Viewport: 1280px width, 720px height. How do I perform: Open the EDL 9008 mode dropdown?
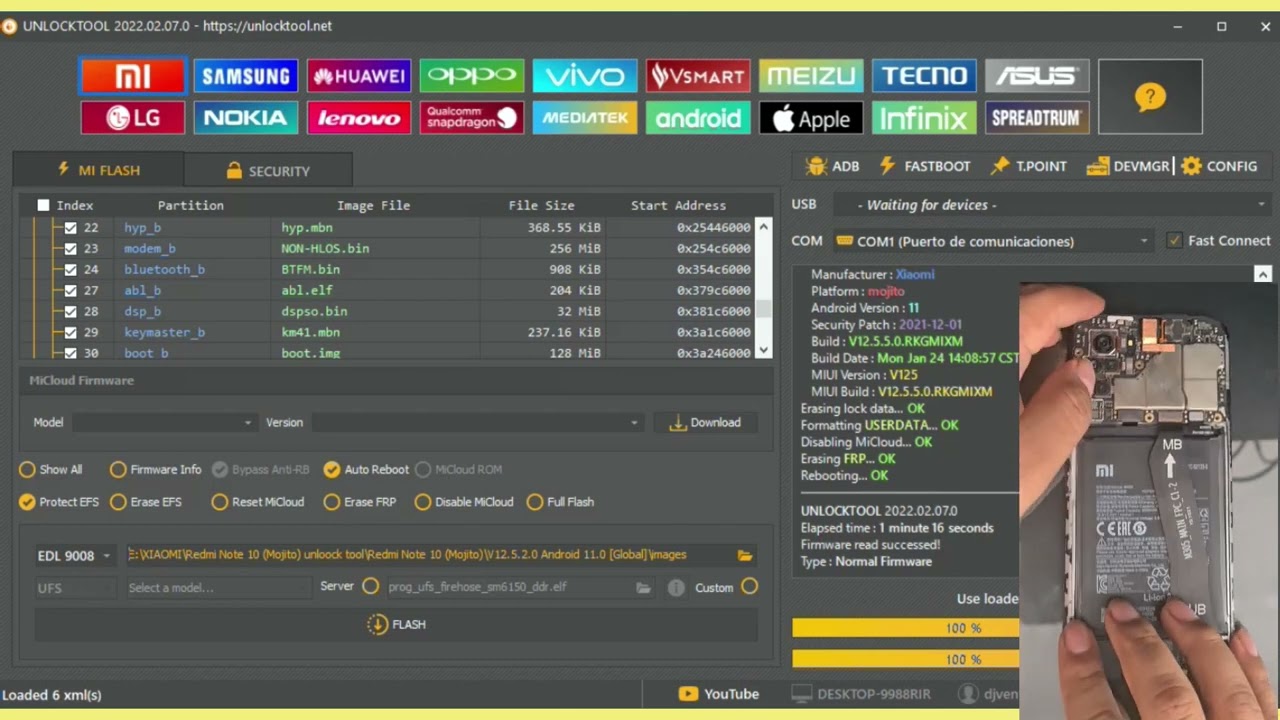point(75,556)
